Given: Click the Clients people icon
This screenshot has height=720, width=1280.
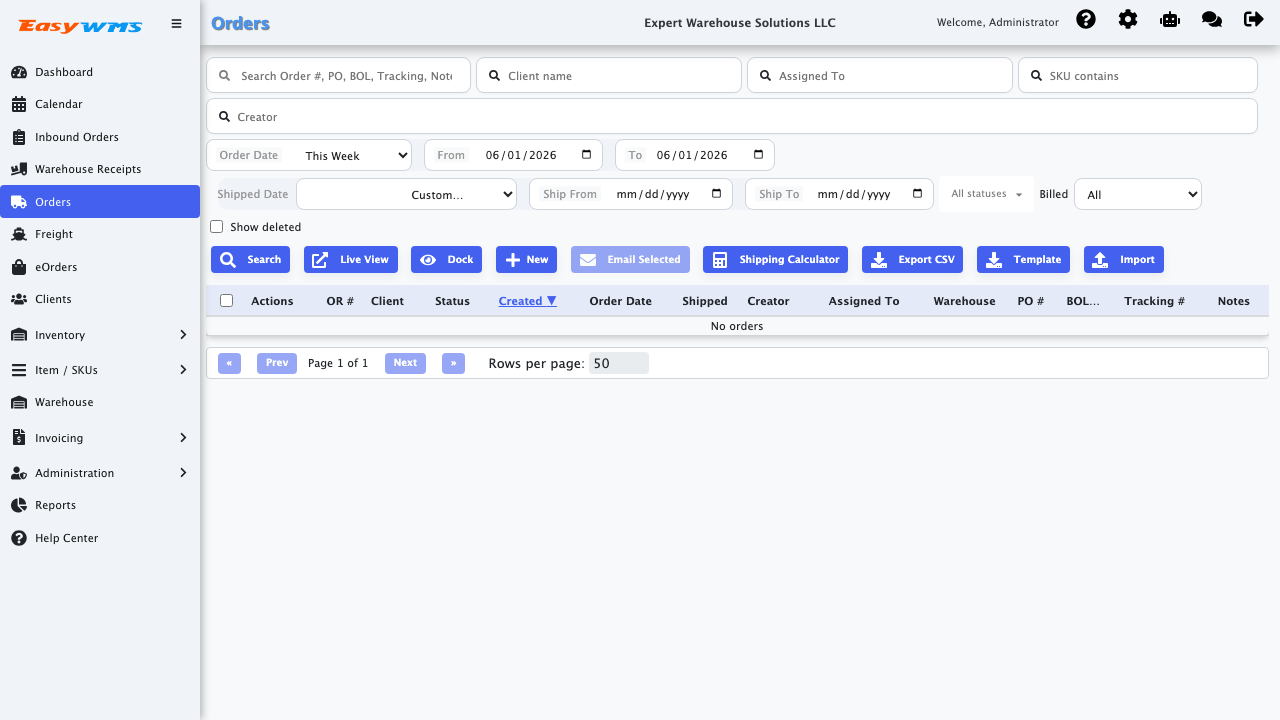Looking at the screenshot, I should tap(19, 299).
